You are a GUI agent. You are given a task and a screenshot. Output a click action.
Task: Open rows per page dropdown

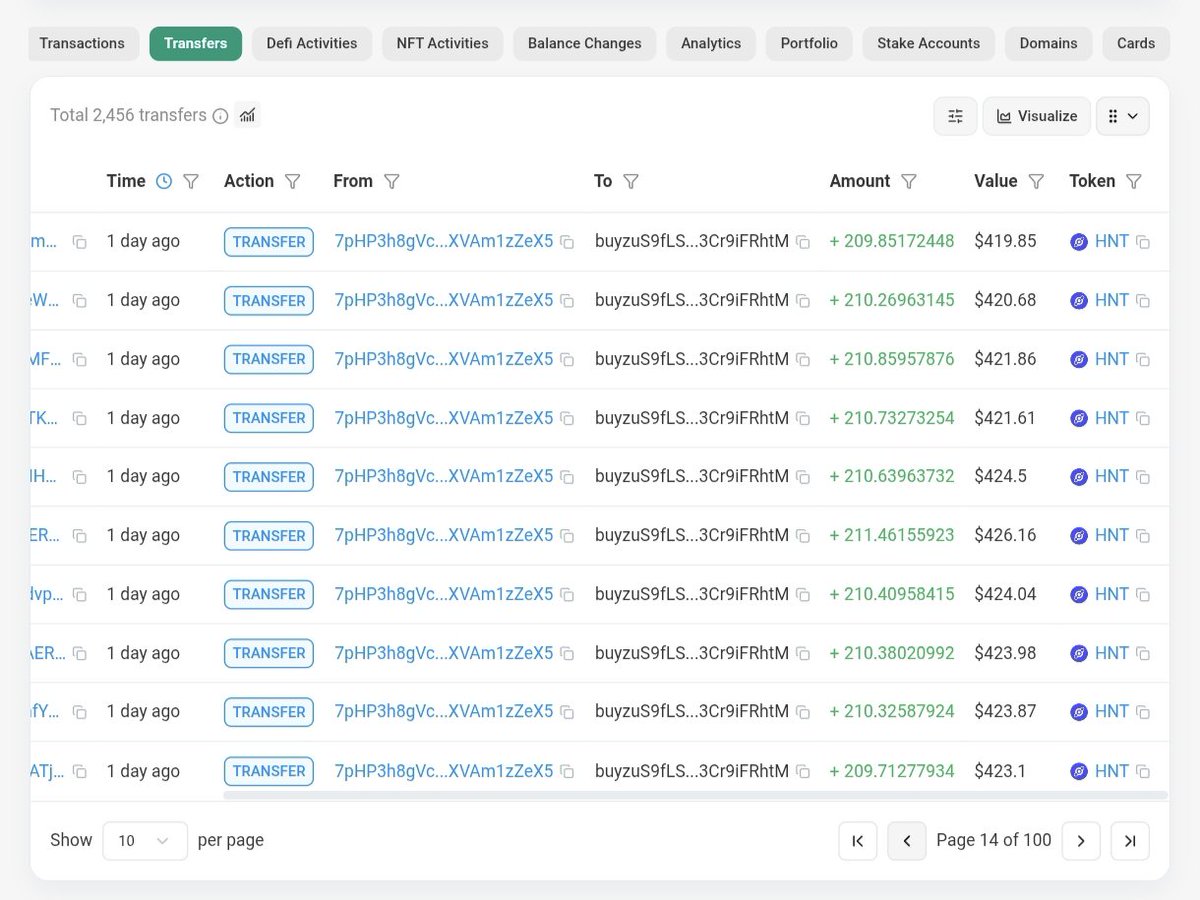pos(145,841)
